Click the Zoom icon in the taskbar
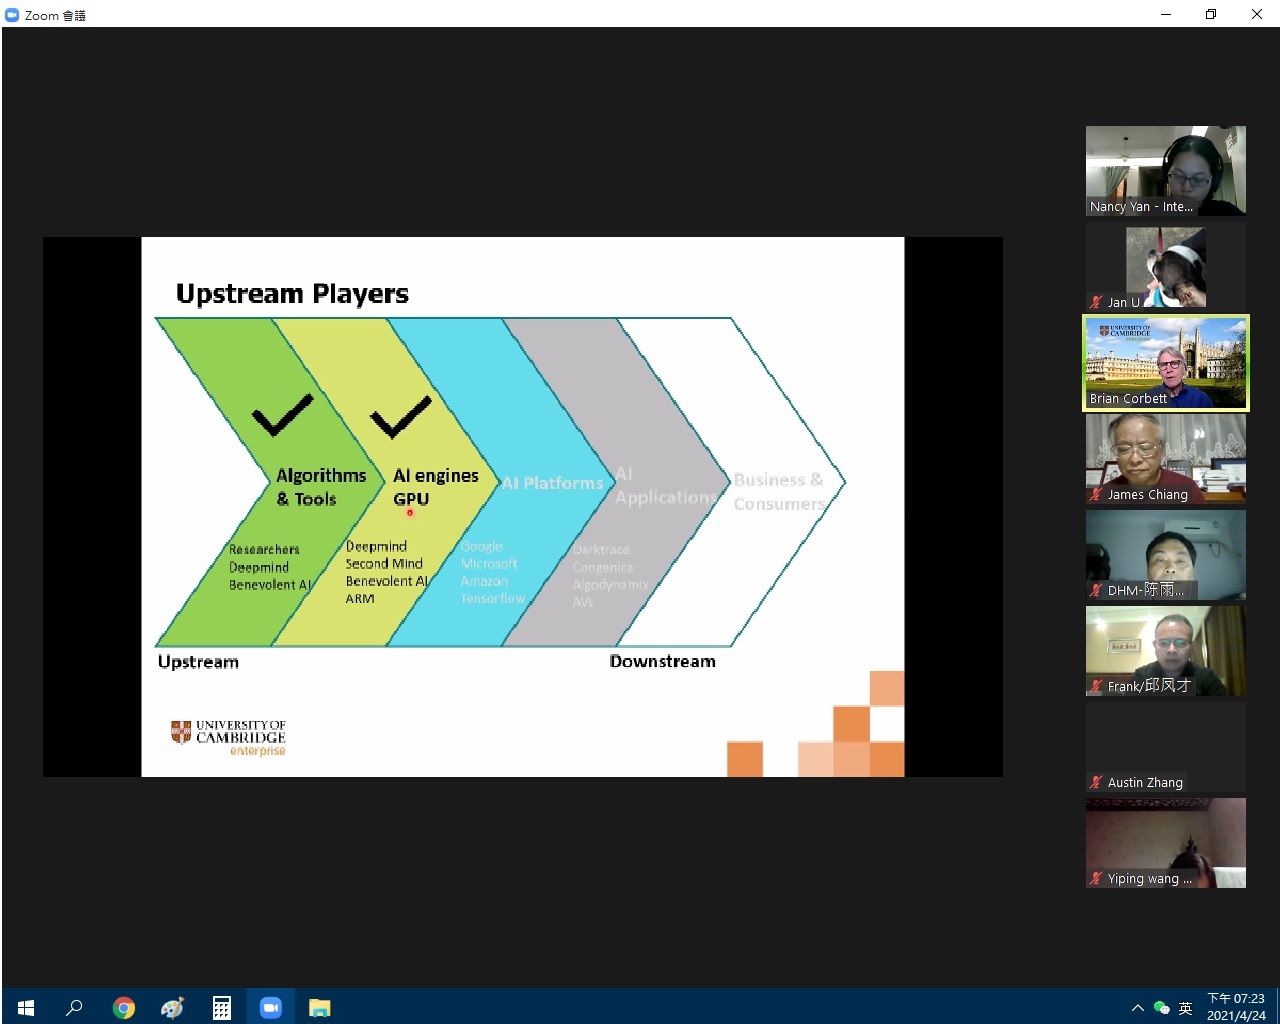 click(270, 1007)
